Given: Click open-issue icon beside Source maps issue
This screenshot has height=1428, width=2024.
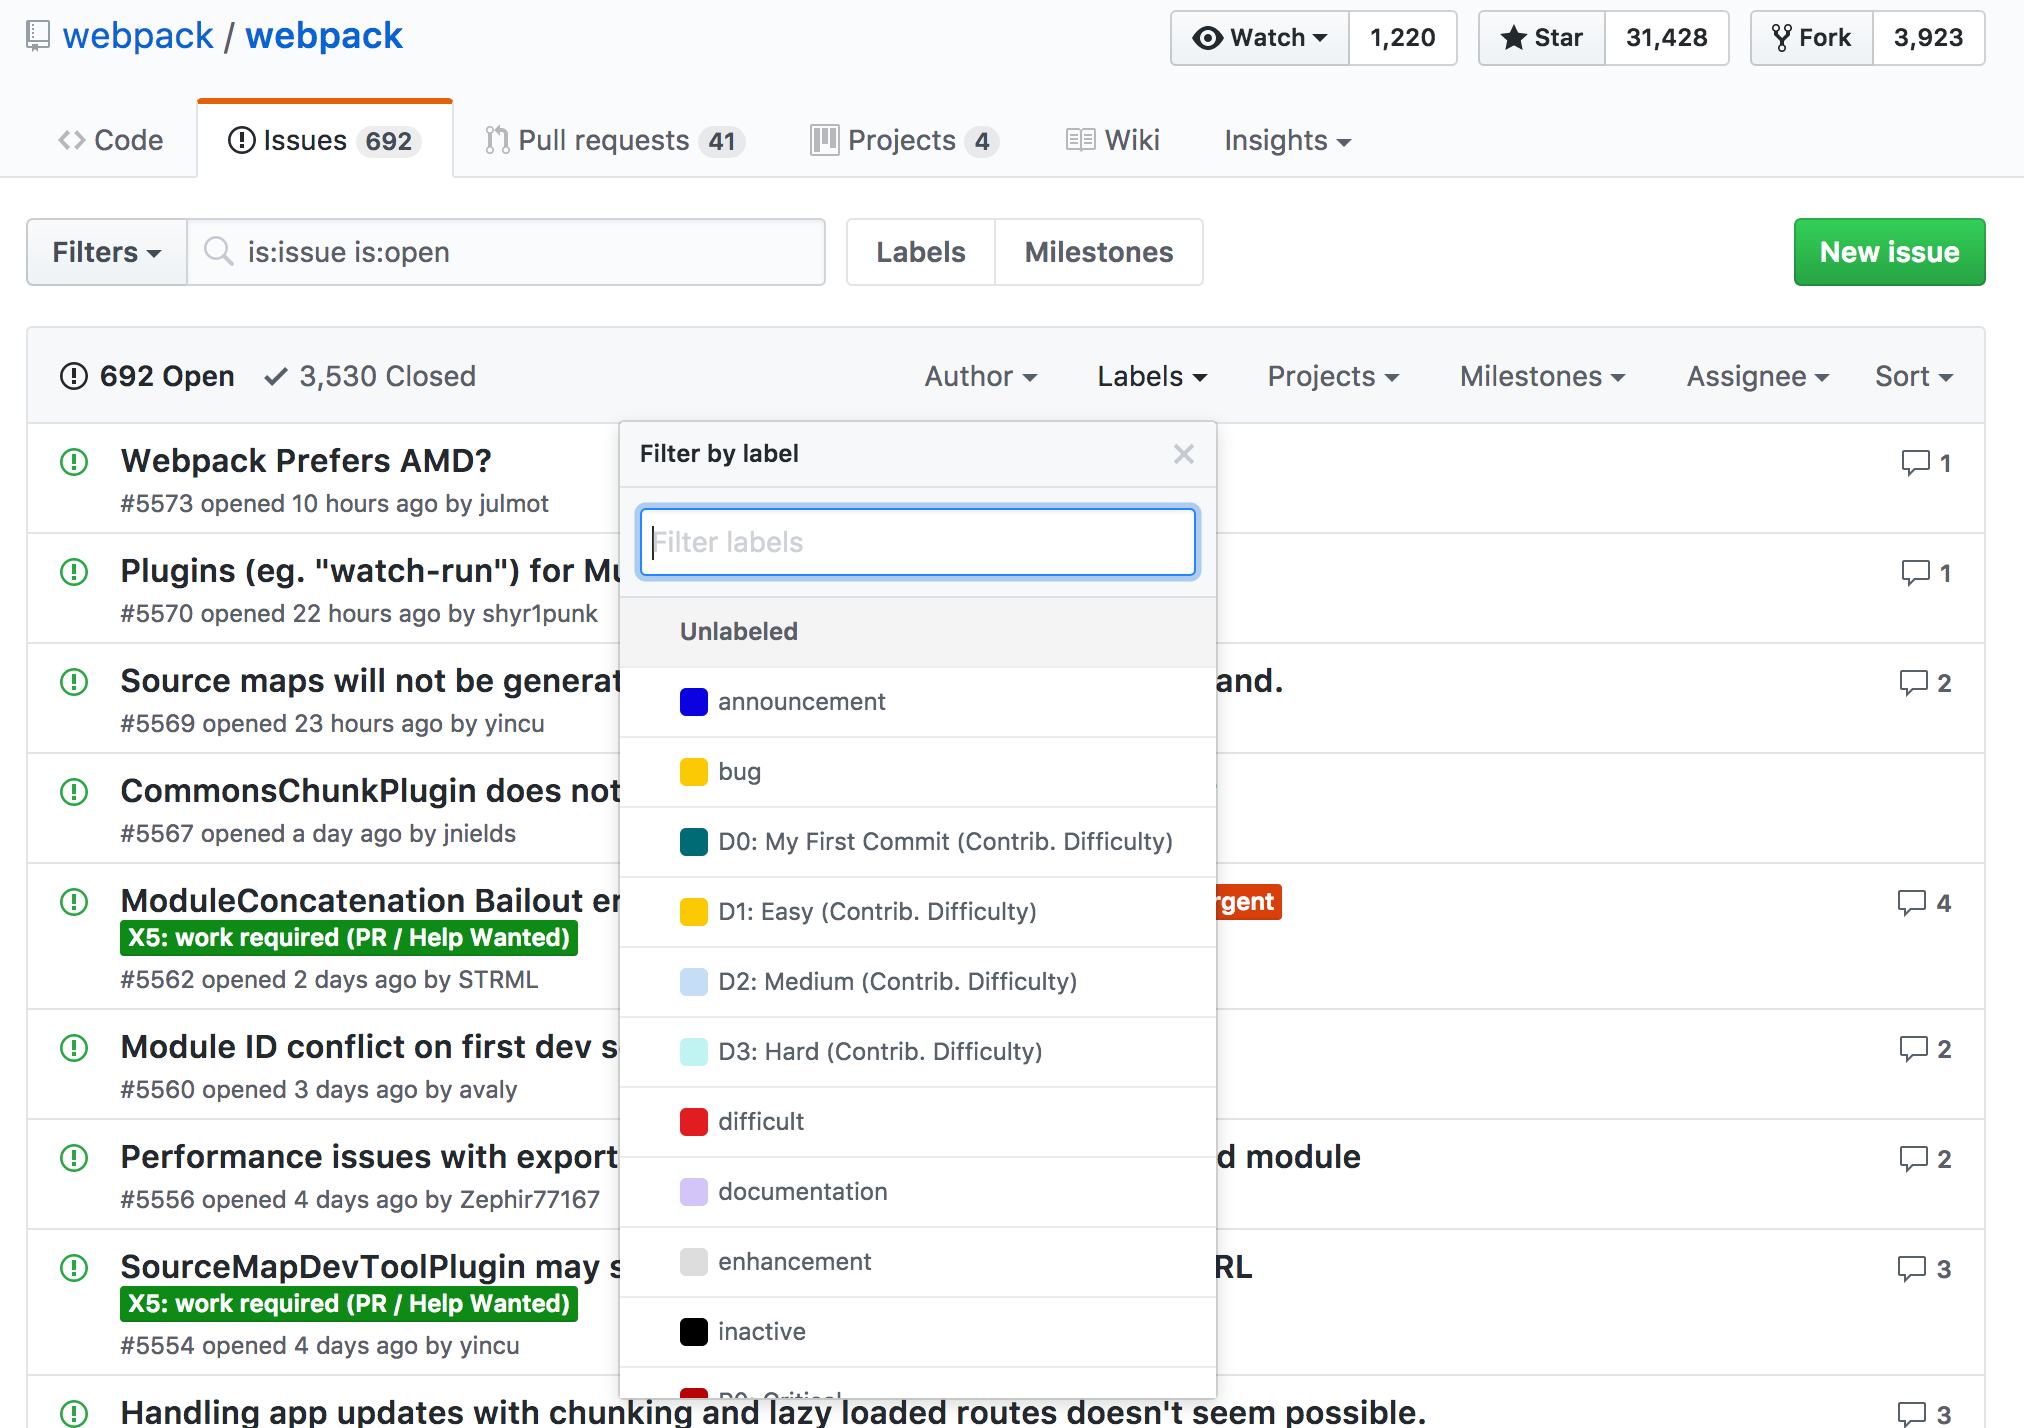Looking at the screenshot, I should pos(74,682).
